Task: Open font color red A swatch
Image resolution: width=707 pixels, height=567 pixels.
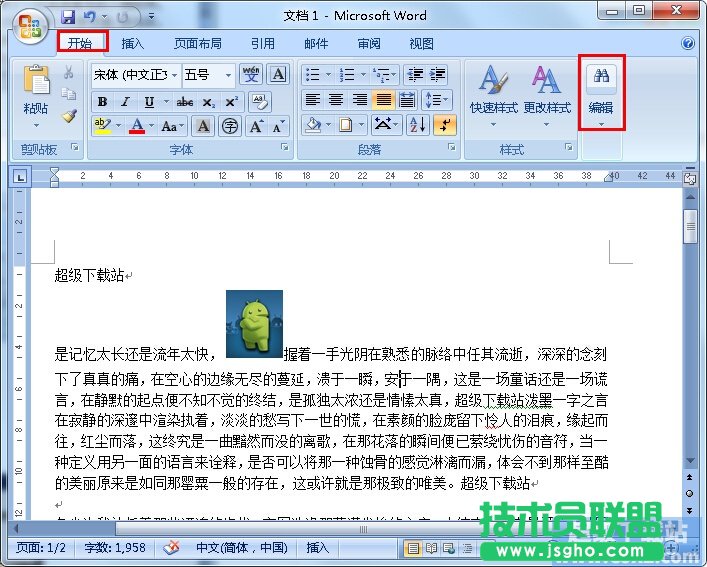Action: 137,126
